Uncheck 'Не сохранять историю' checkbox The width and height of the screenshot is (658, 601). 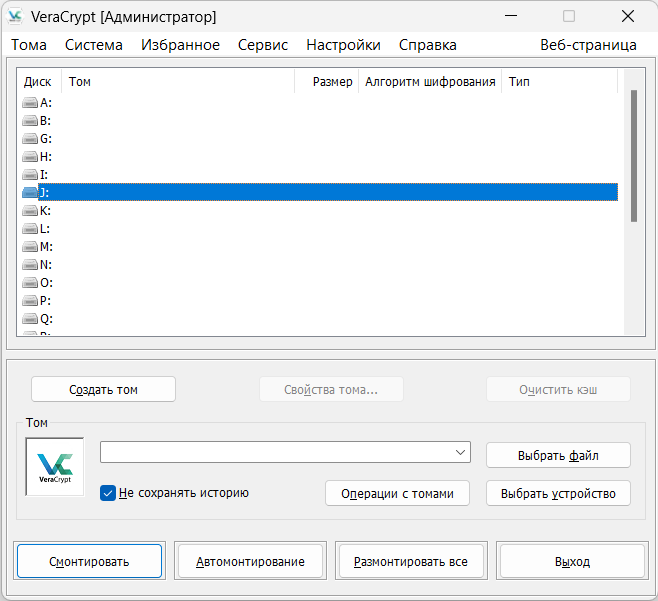tap(108, 493)
